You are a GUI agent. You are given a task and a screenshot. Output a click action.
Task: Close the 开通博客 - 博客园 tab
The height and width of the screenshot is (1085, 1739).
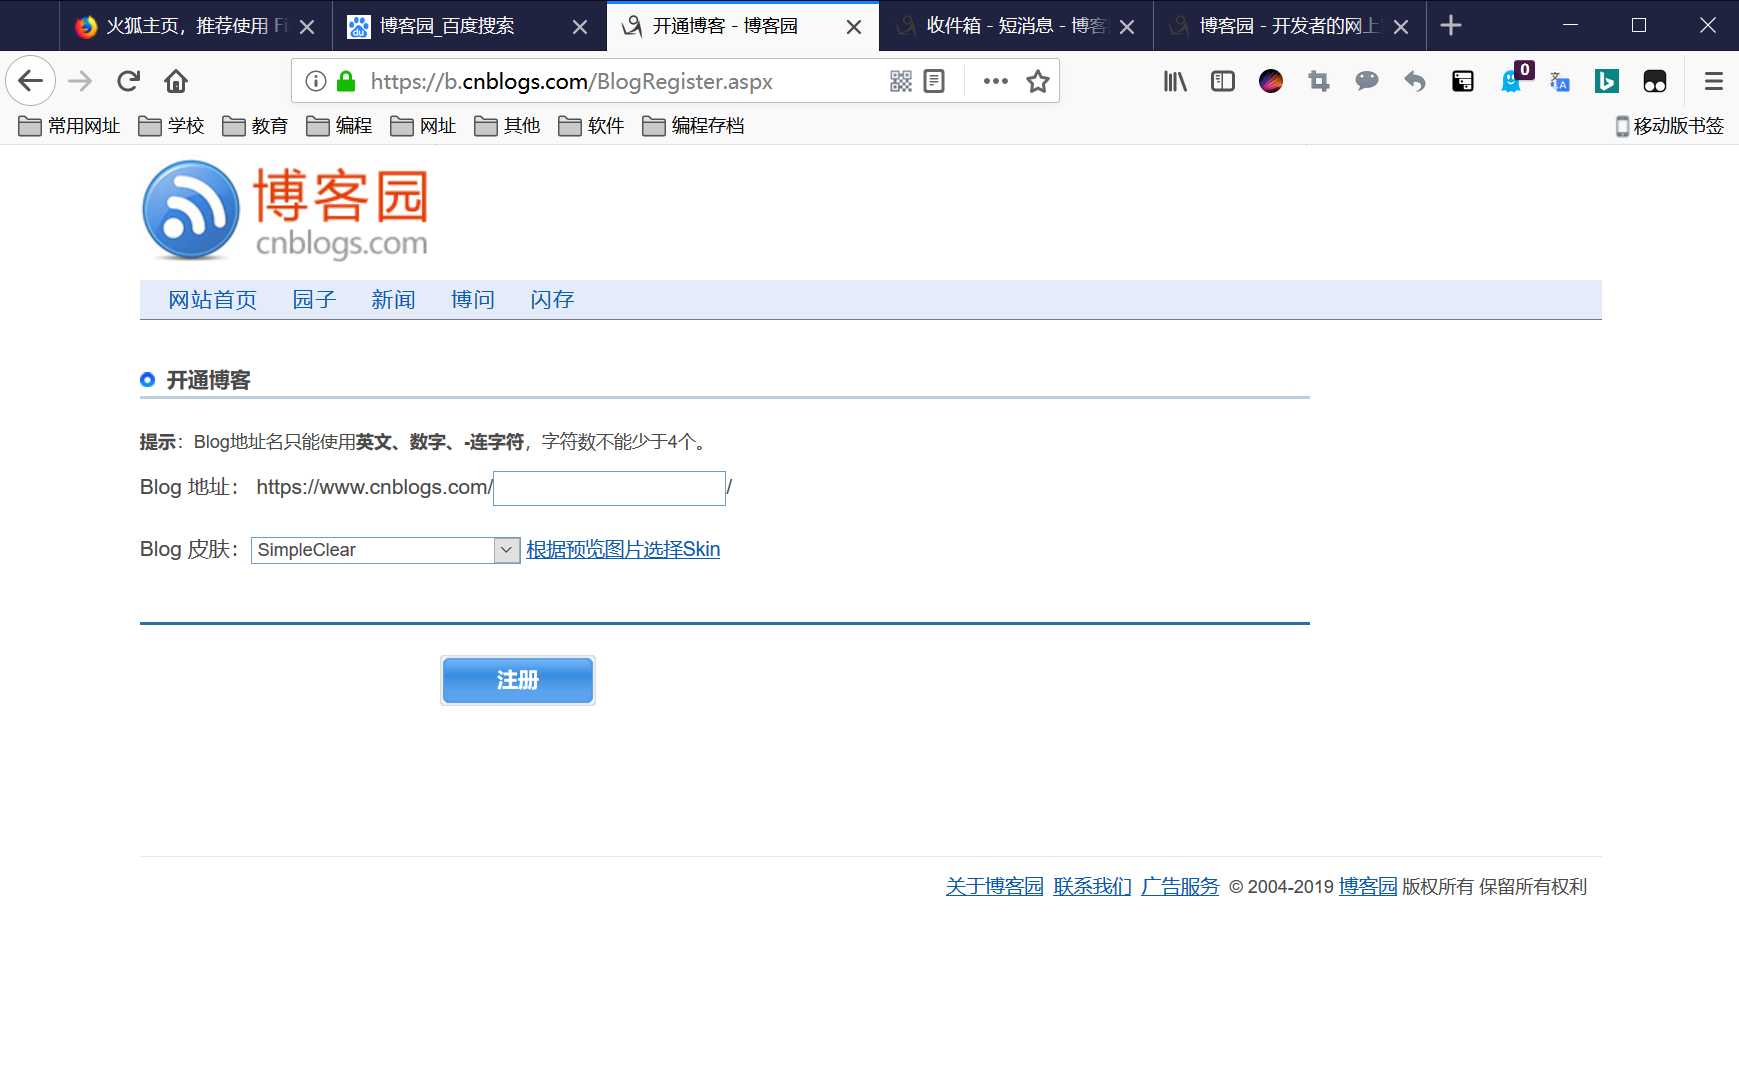point(854,27)
